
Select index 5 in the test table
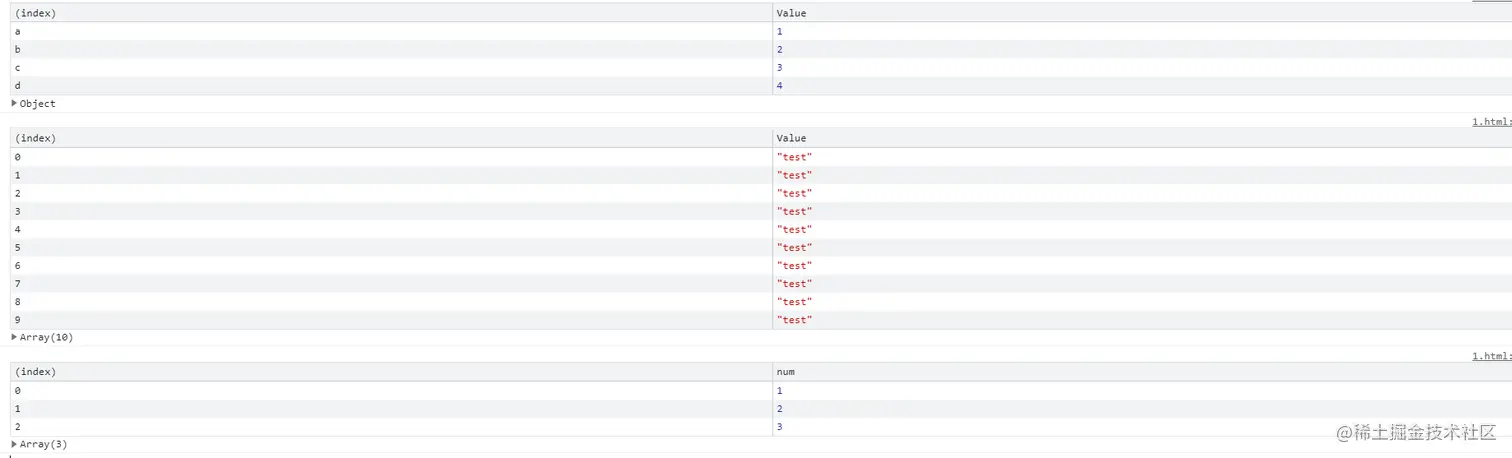click(x=17, y=247)
